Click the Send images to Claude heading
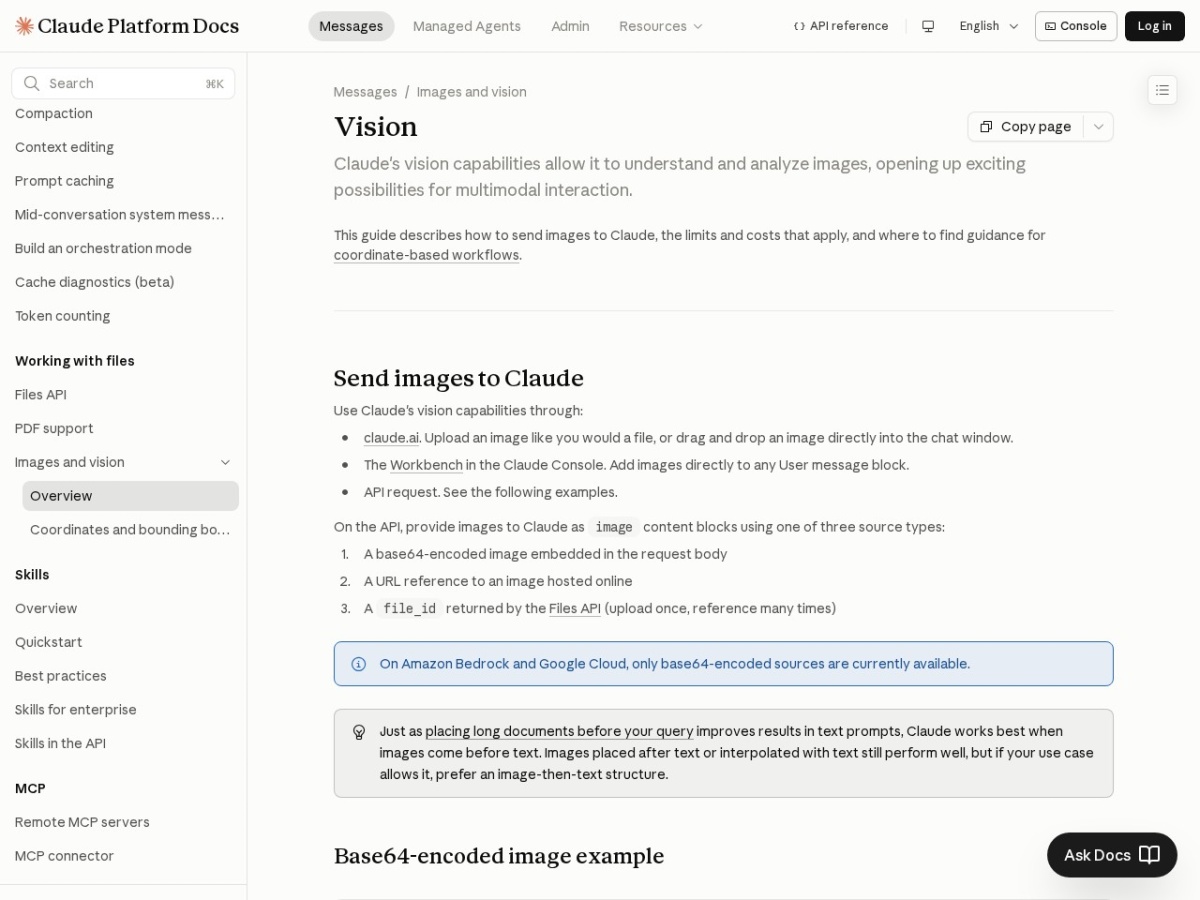This screenshot has height=900, width=1200. 459,378
